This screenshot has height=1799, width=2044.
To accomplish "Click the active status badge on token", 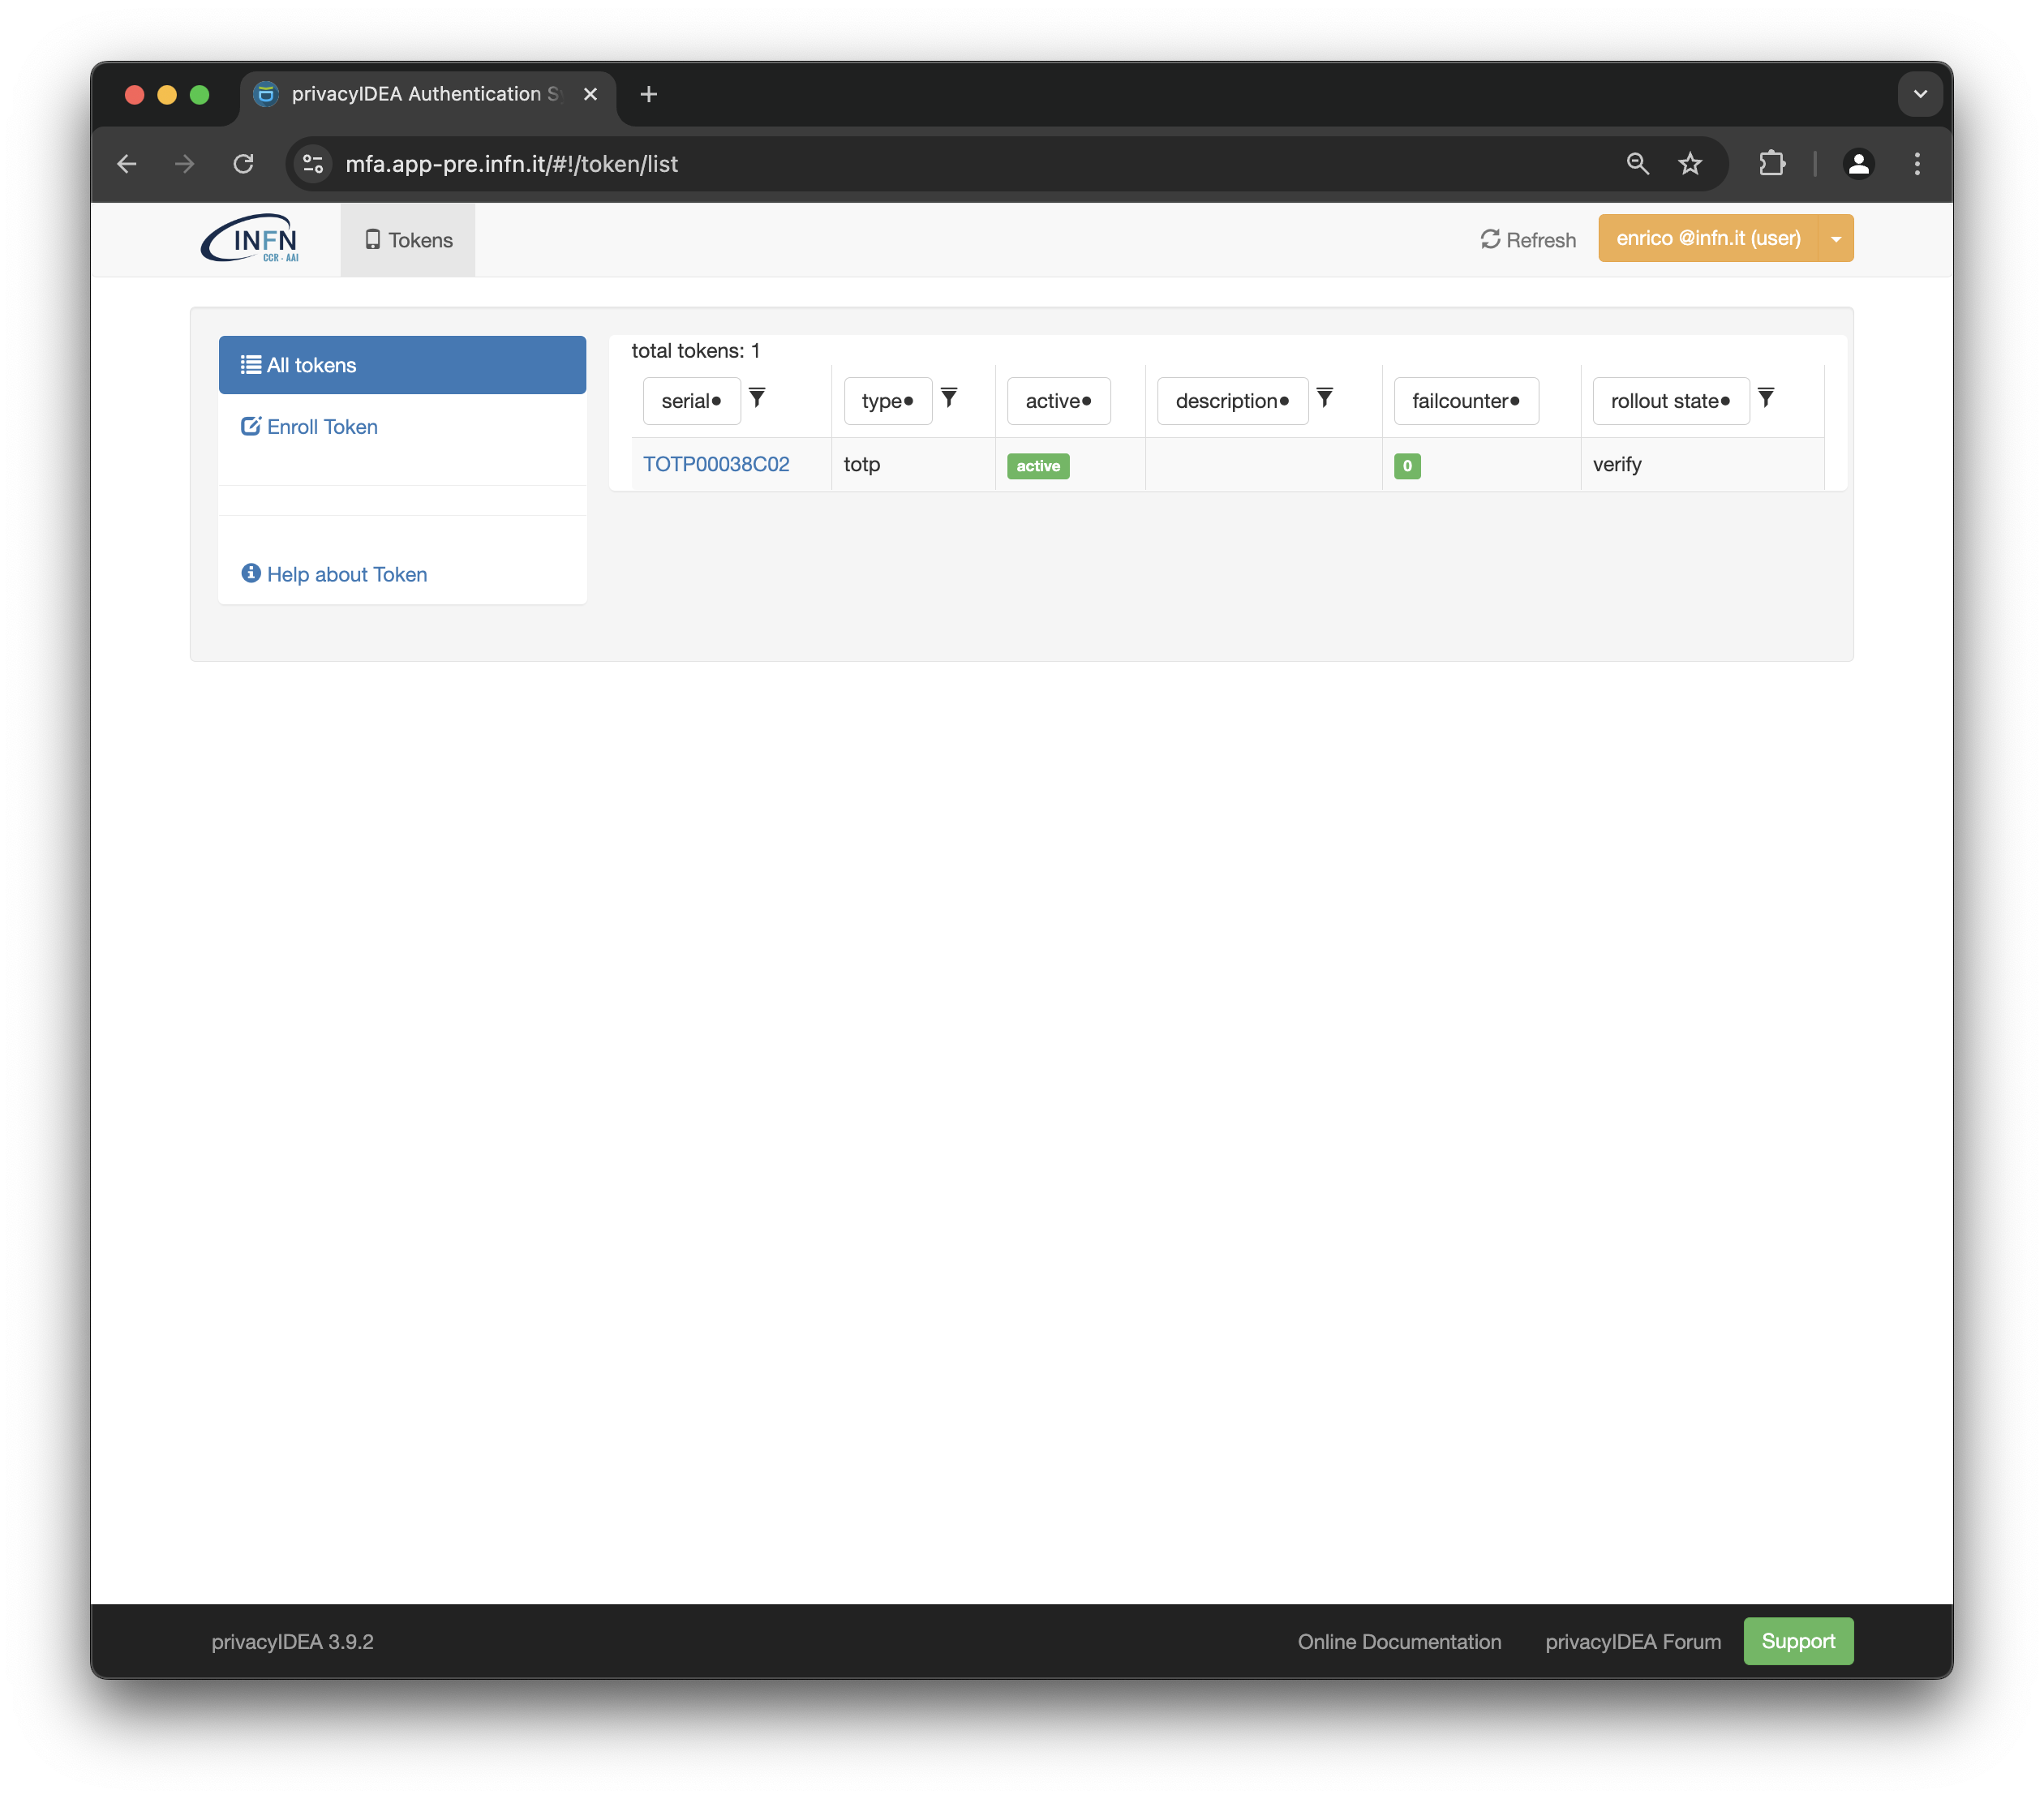I will (x=1037, y=464).
